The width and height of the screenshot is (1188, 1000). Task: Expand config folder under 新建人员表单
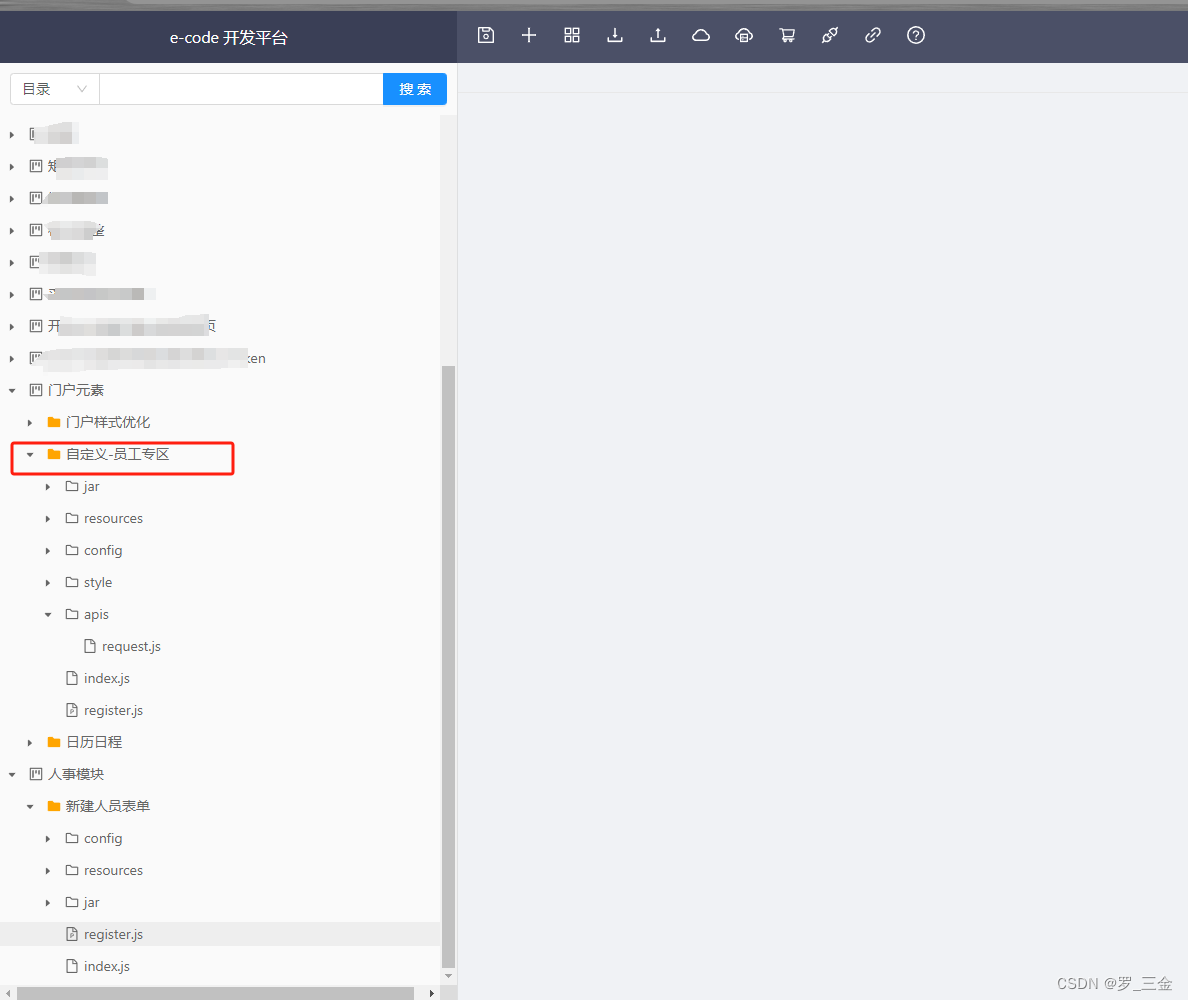tap(48, 839)
